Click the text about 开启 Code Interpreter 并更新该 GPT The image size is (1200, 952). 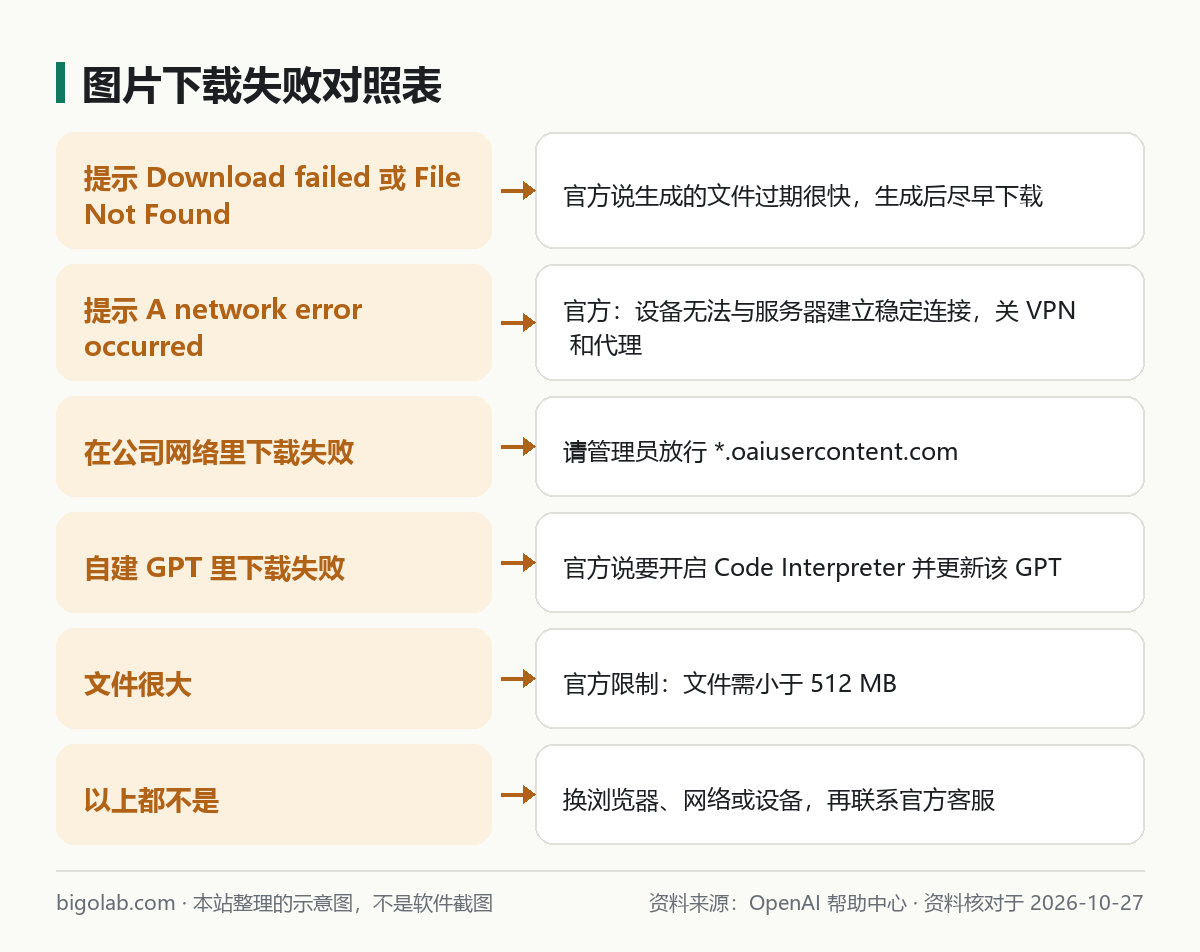(812, 568)
